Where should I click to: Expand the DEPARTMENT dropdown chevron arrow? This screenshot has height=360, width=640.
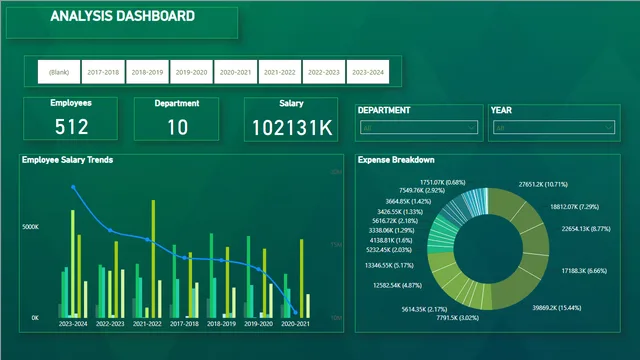point(471,127)
